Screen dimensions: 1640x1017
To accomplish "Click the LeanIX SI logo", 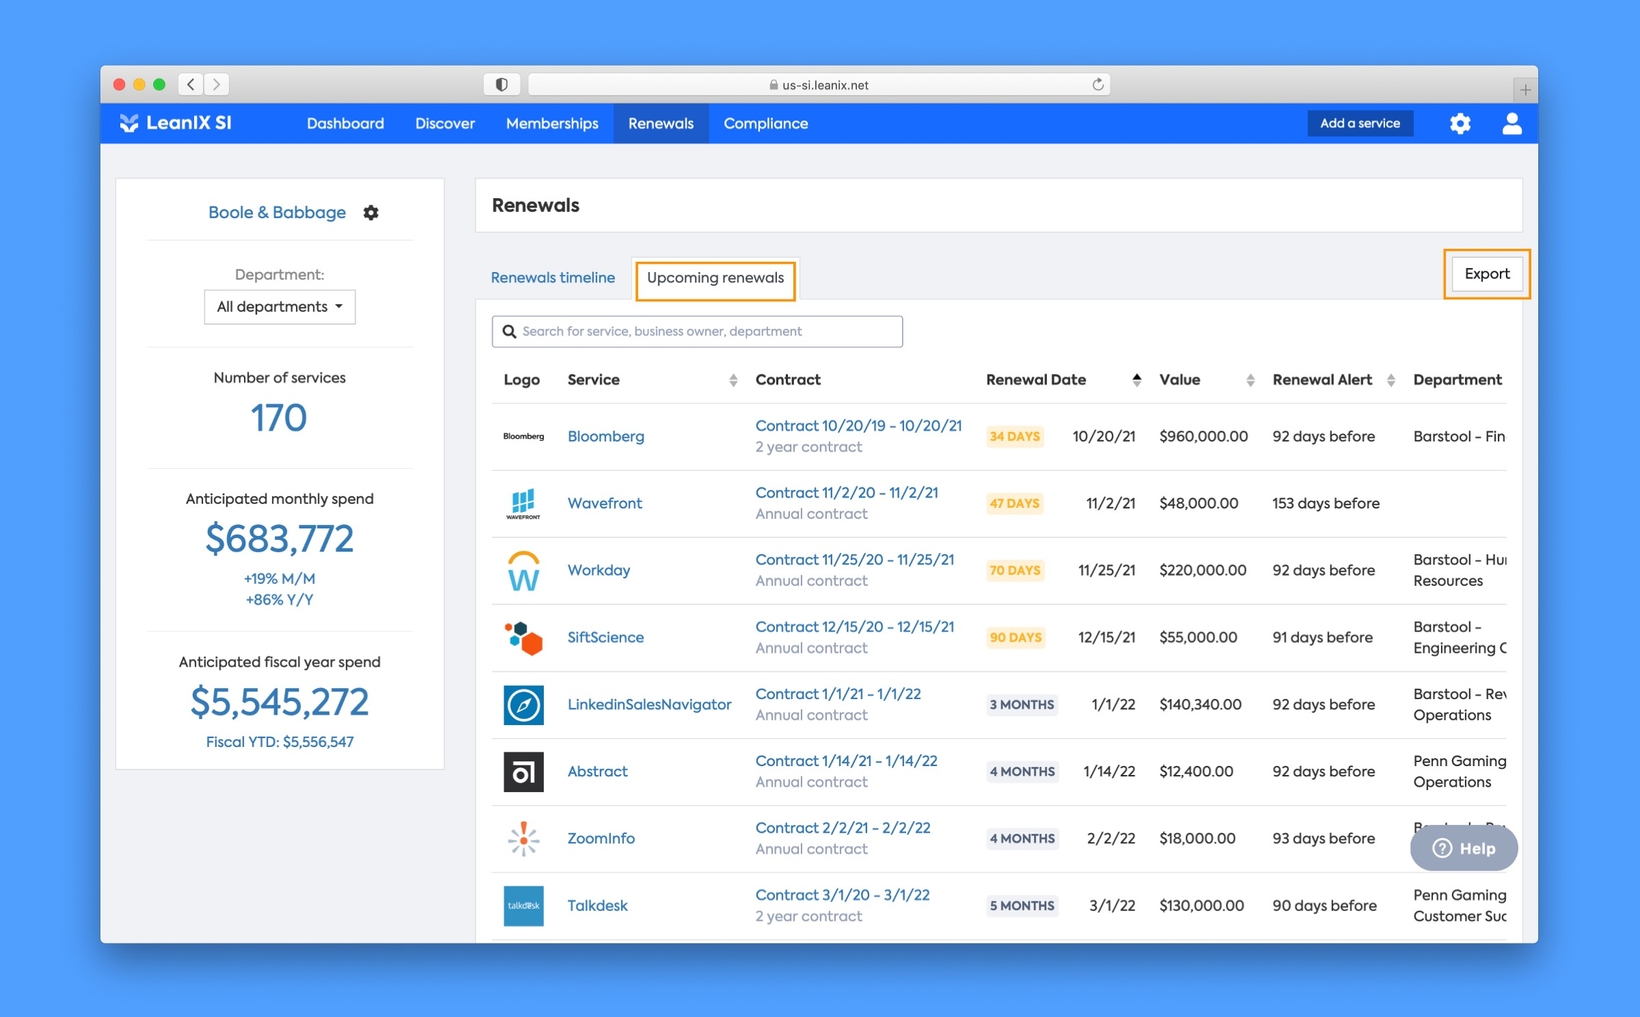I will [176, 123].
